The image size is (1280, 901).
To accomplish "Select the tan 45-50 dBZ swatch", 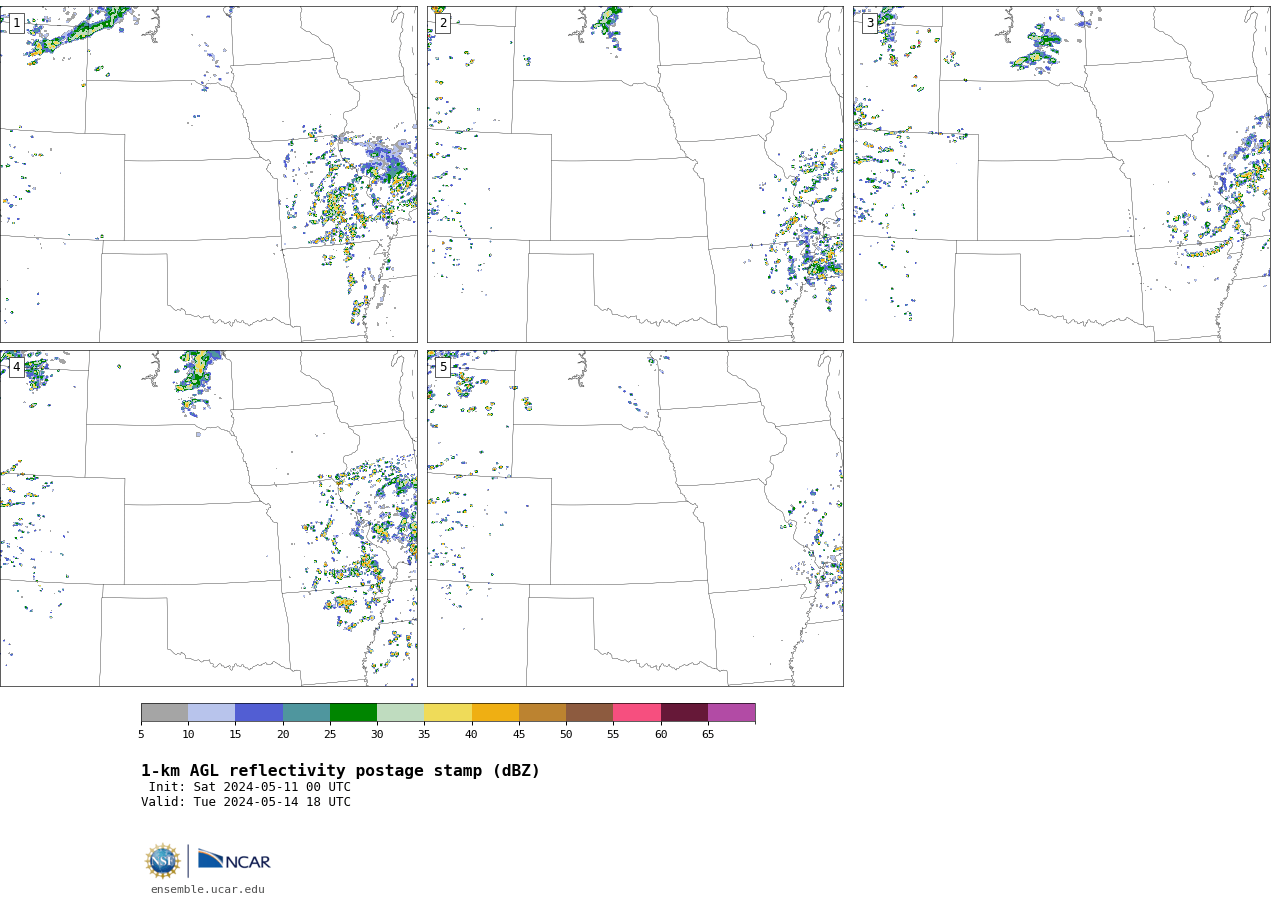I will 542,713.
